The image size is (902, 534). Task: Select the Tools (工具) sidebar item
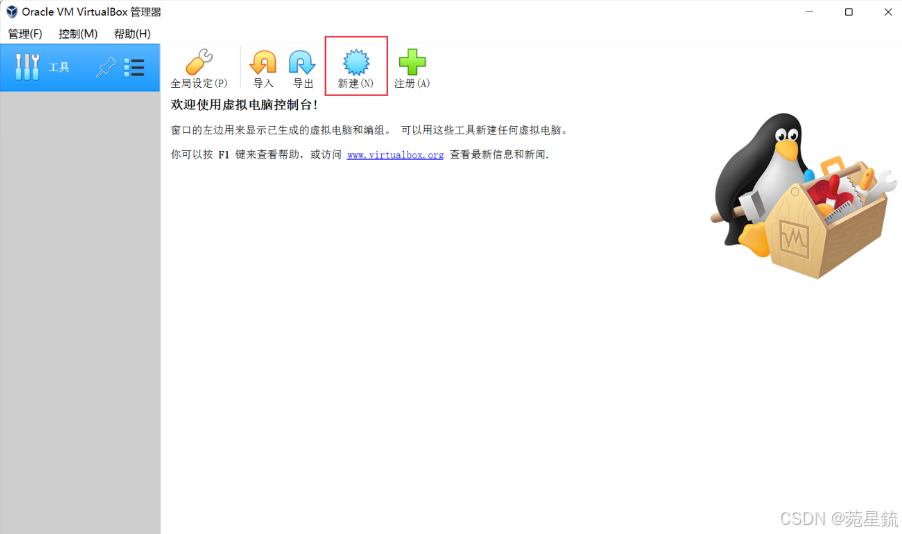click(80, 67)
